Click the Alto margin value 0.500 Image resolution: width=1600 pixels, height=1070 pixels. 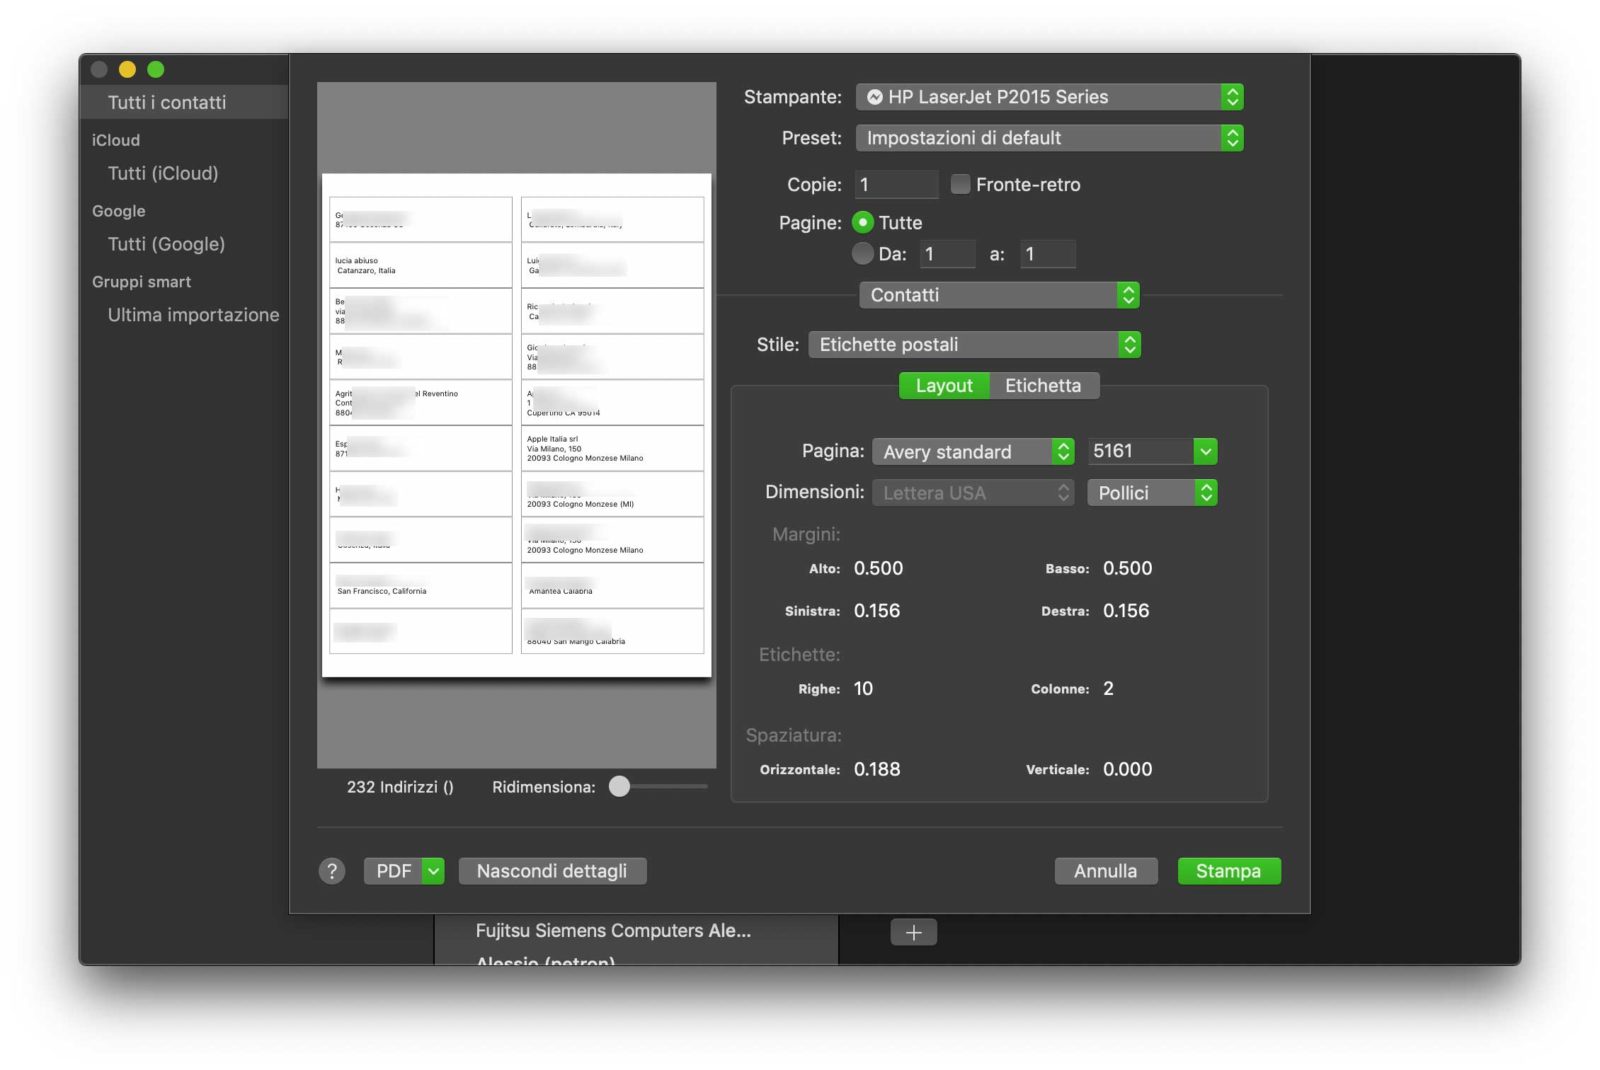[x=878, y=568]
